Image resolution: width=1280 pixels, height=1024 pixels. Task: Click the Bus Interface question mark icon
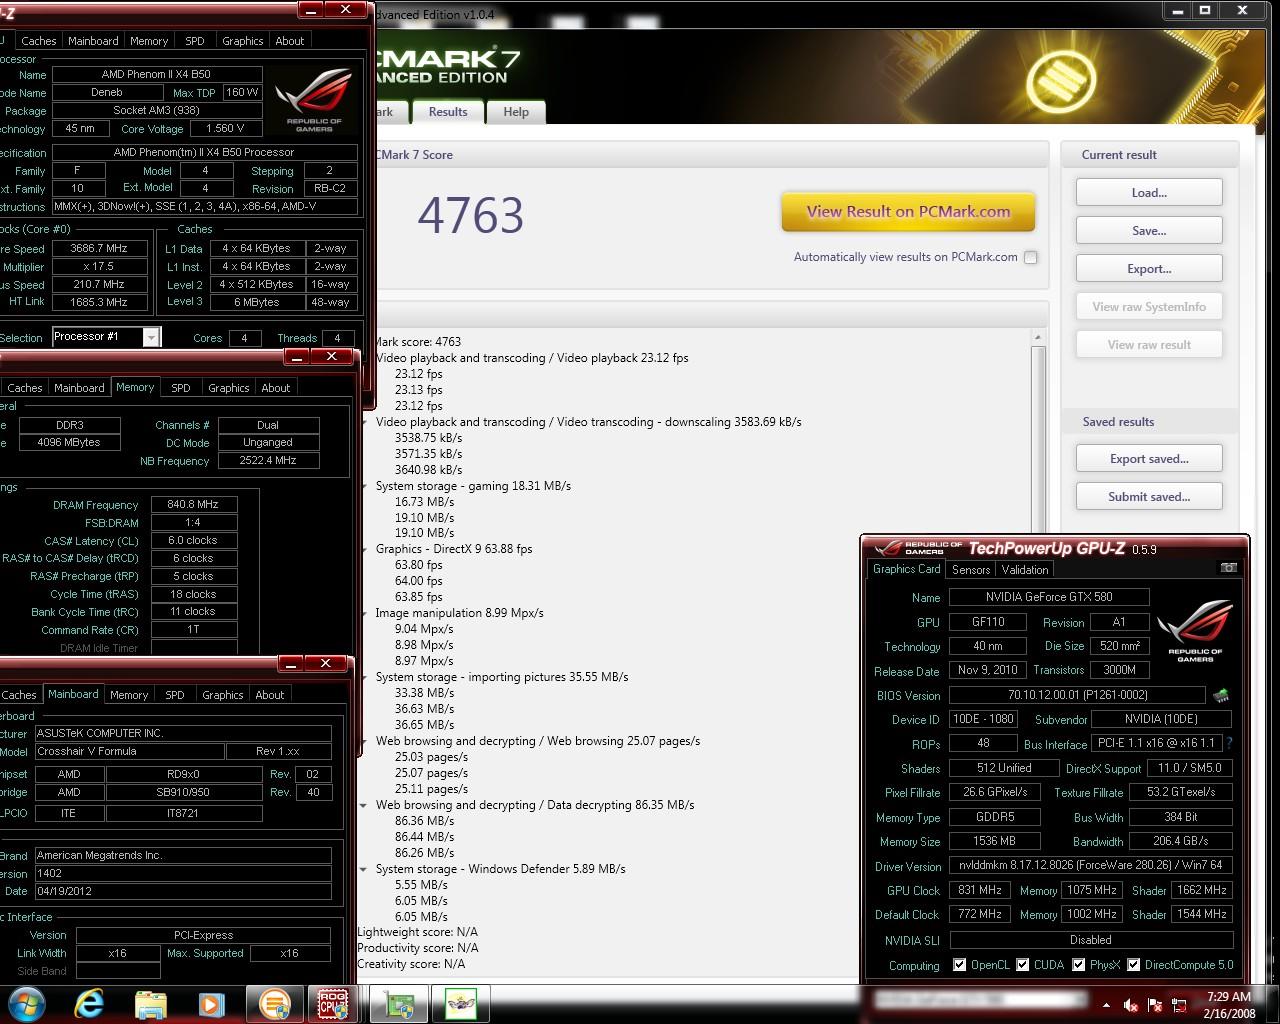[1229, 743]
